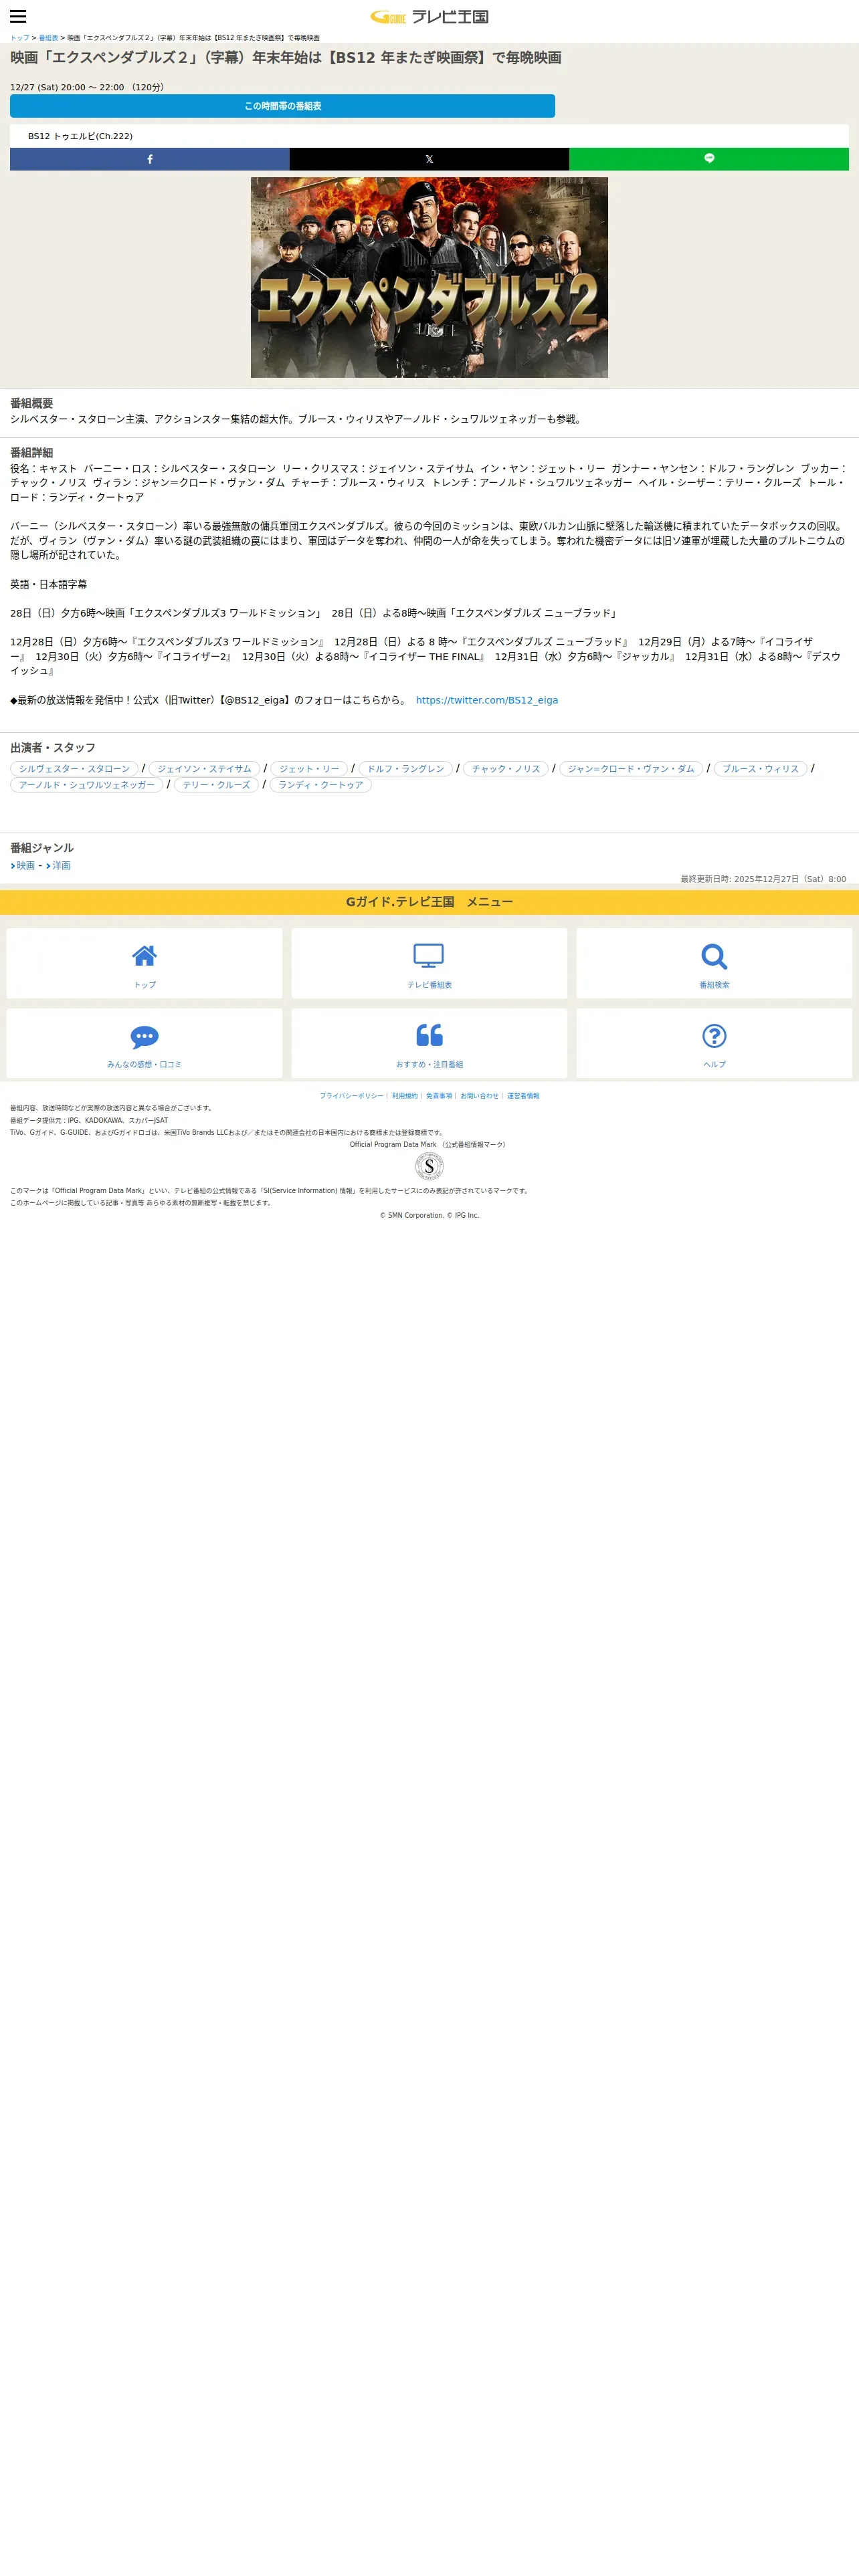Click the Official Program Data Mark icon
Viewport: 859px width, 2576px height.
[429, 1166]
